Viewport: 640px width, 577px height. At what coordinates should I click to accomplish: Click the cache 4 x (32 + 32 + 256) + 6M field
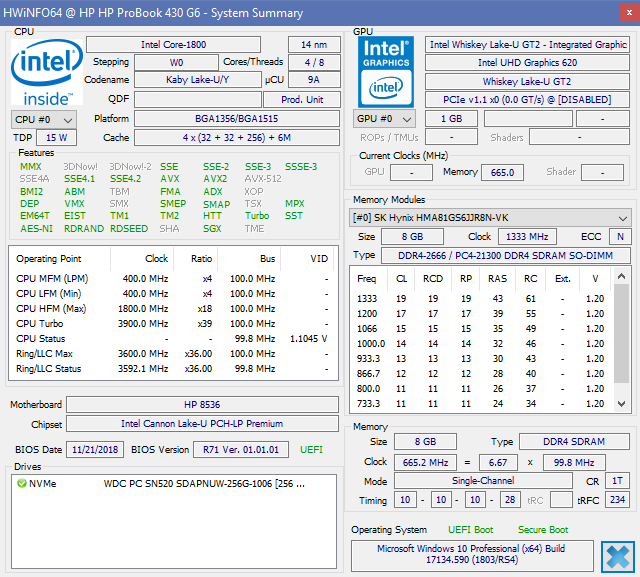pyautogui.click(x=237, y=138)
